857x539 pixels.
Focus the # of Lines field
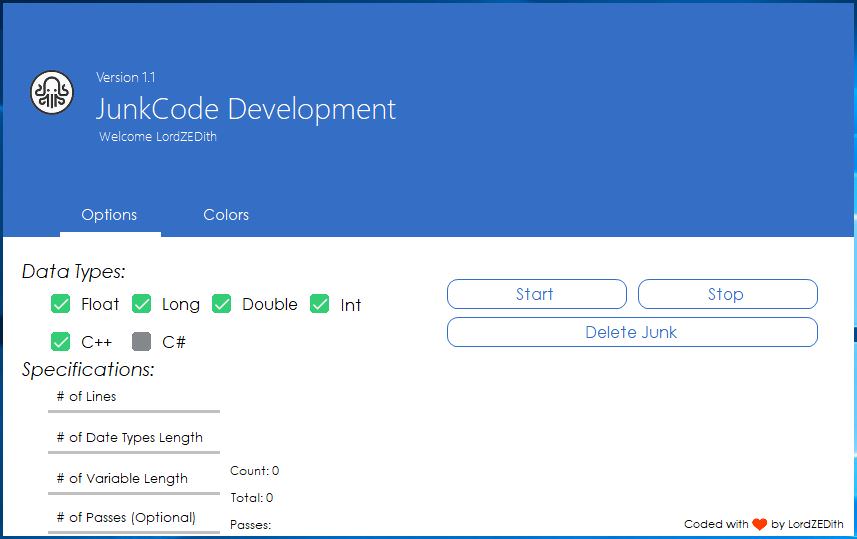pos(134,399)
